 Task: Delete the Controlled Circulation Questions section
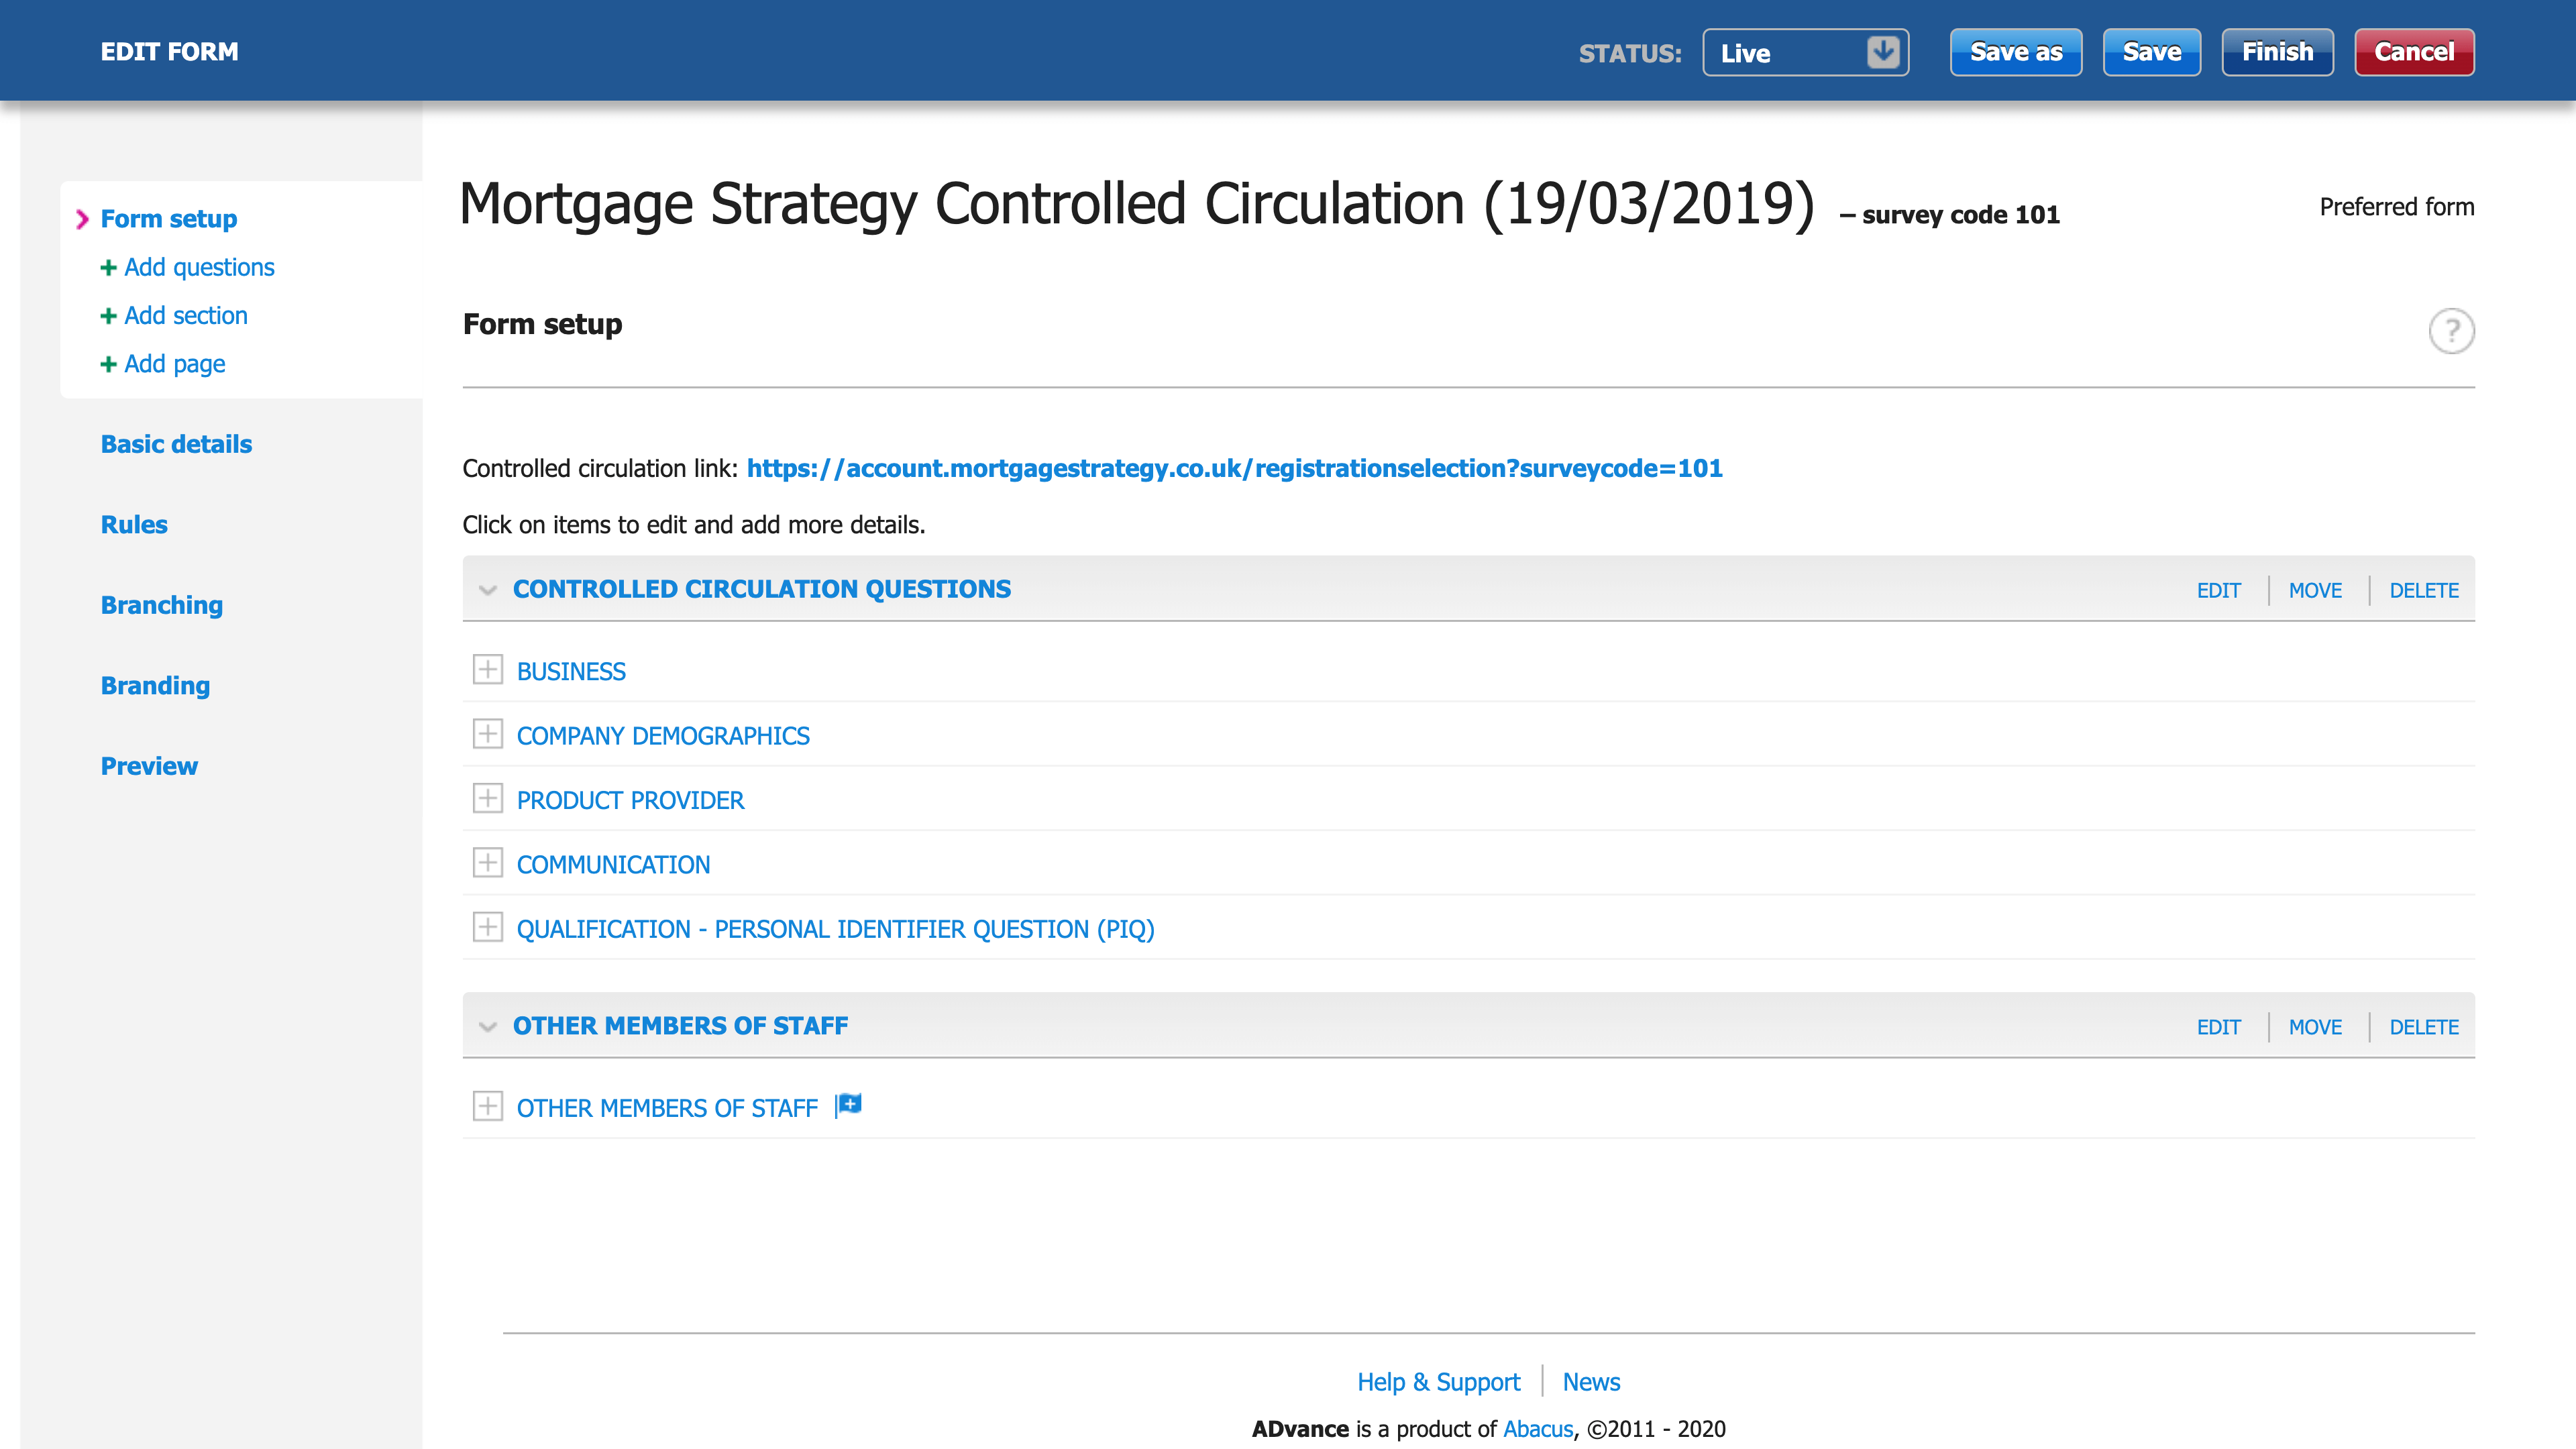click(2423, 591)
